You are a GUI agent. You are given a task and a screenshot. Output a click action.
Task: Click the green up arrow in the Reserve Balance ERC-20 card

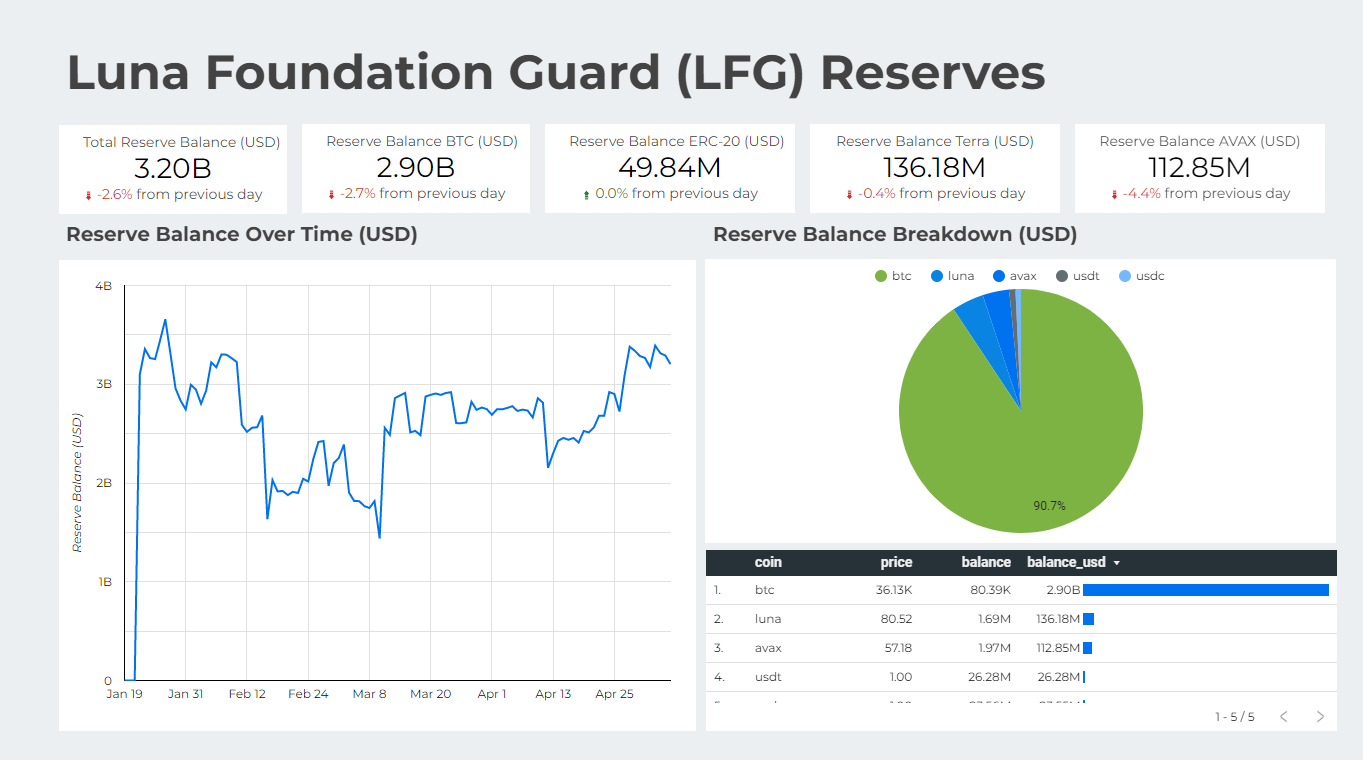coord(586,195)
